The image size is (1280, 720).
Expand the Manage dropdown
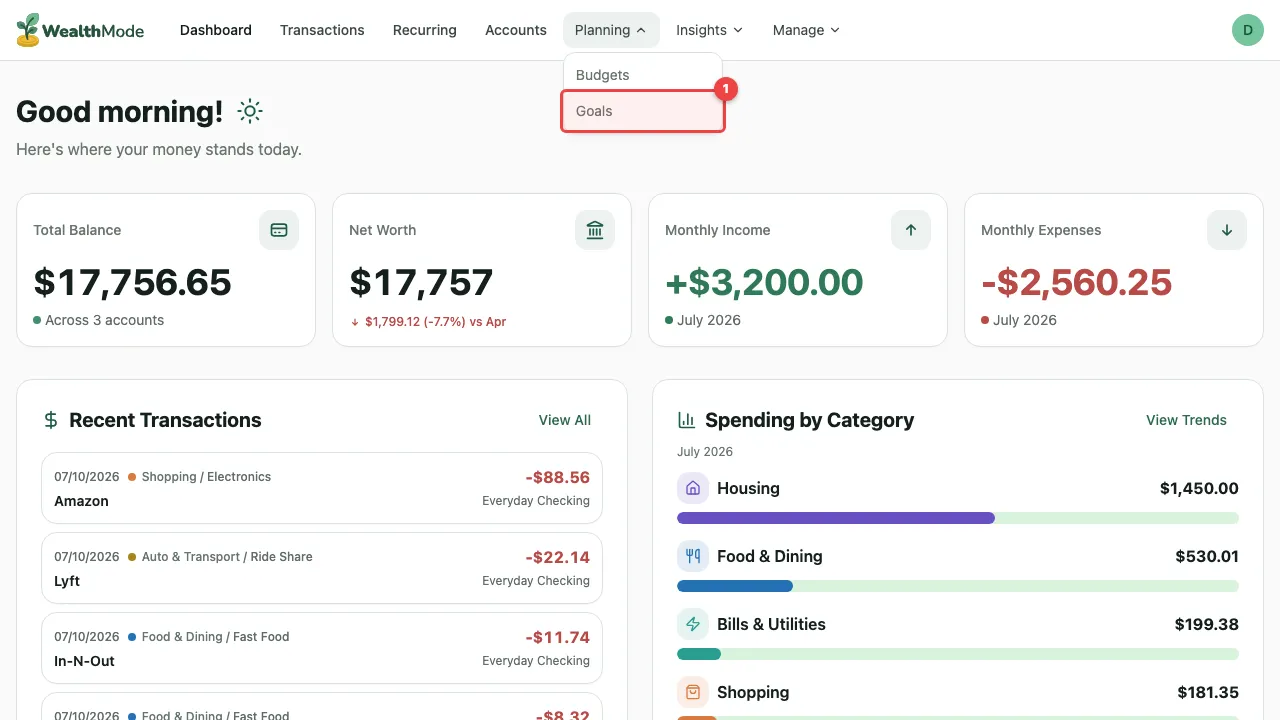pos(806,30)
